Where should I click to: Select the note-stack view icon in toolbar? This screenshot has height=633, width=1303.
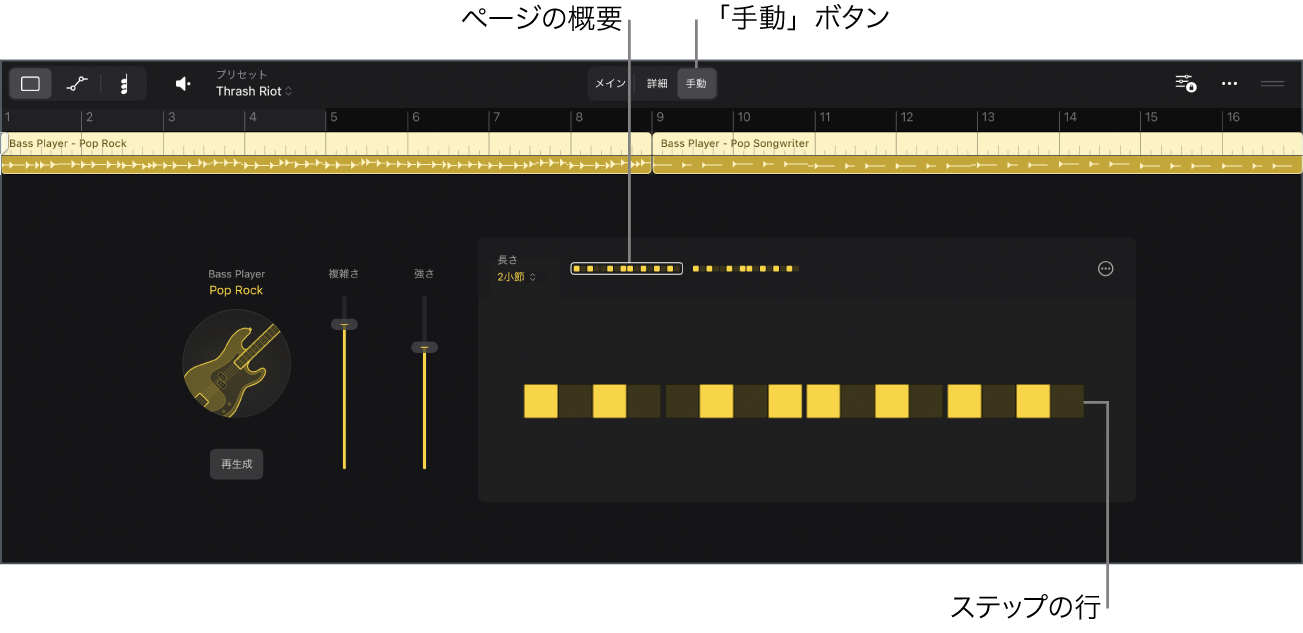(x=124, y=84)
